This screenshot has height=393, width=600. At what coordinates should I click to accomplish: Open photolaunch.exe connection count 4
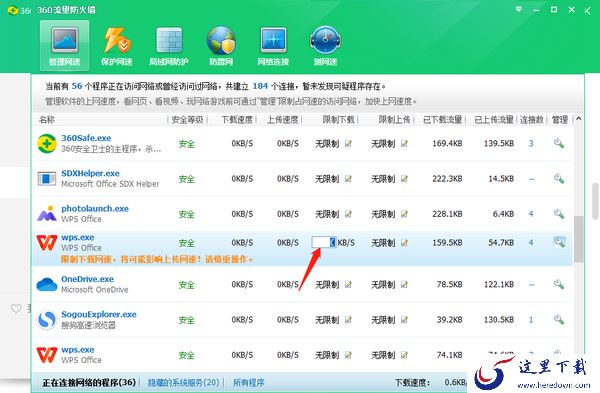point(531,214)
